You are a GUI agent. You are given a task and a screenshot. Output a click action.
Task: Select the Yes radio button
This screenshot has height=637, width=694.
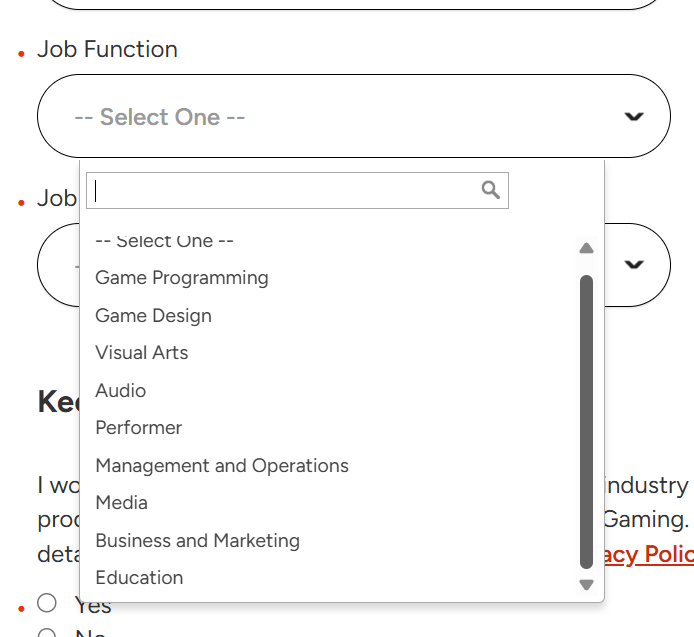pyautogui.click(x=47, y=602)
